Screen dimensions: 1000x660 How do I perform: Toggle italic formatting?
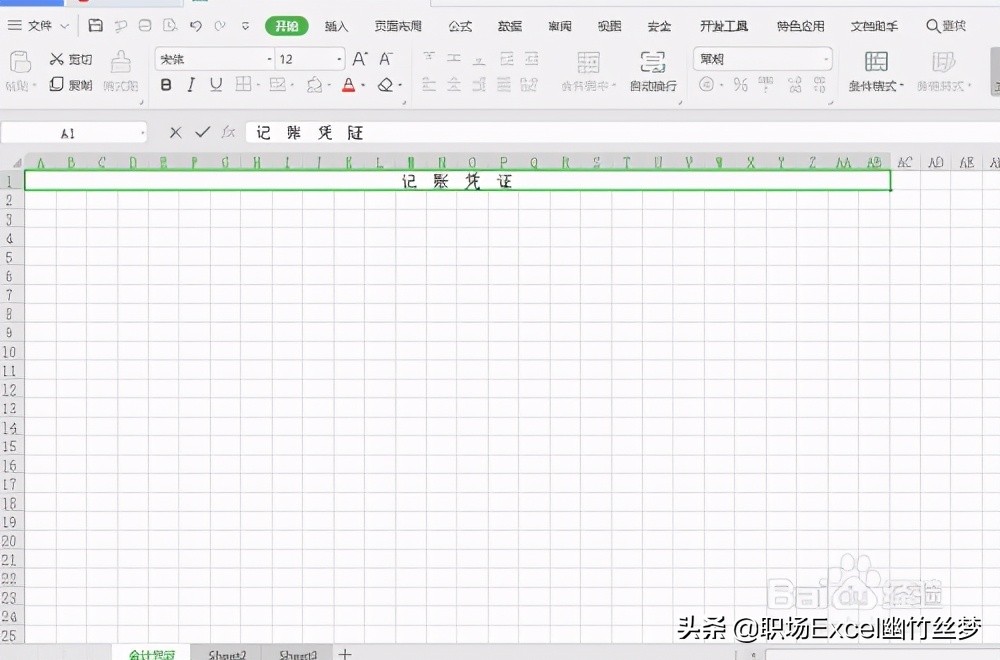coord(190,85)
